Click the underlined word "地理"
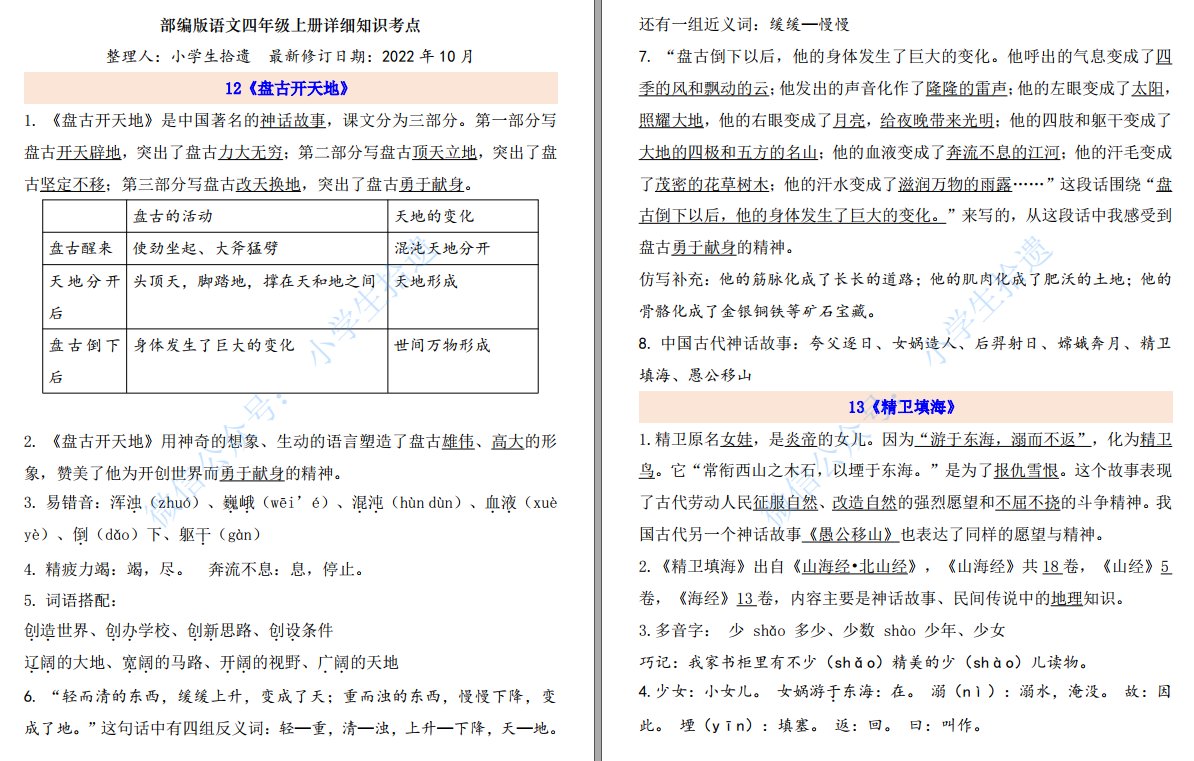The width and height of the screenshot is (1194, 761). tap(1066, 599)
